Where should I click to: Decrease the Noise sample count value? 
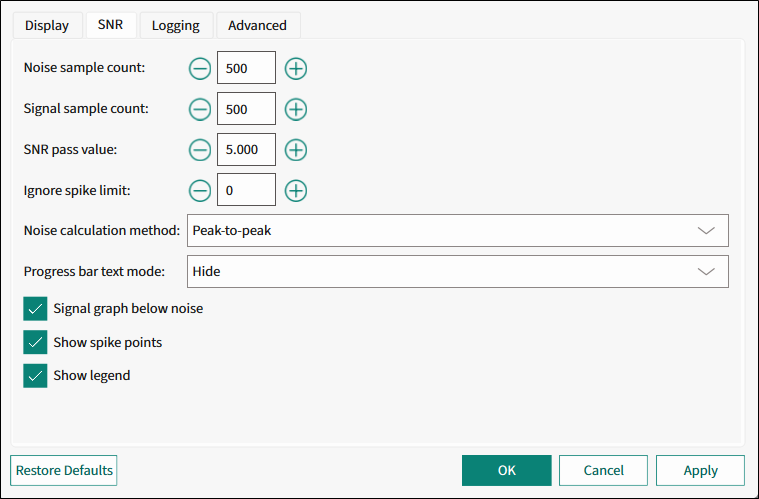click(x=199, y=68)
